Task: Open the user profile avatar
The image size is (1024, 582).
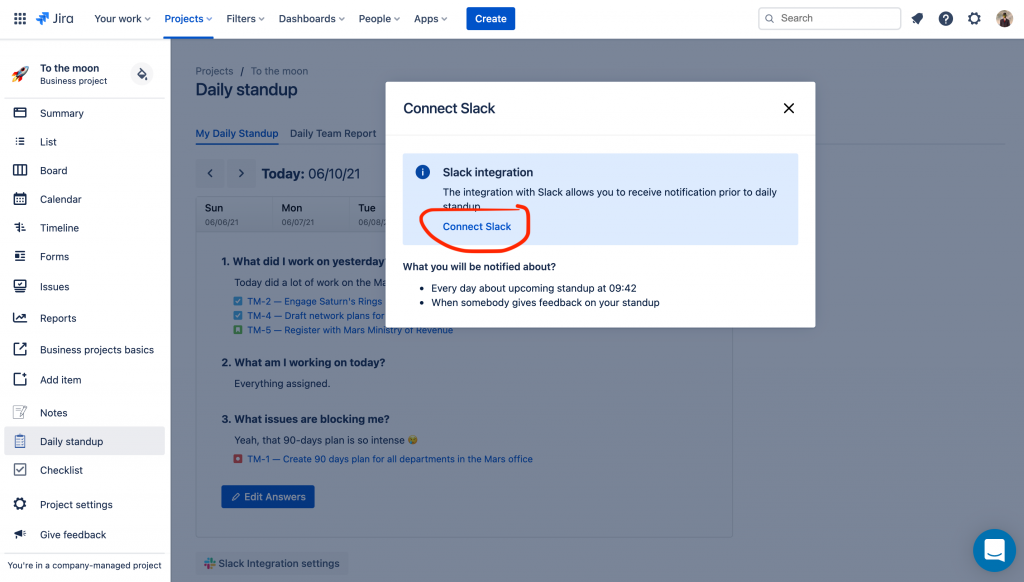Action: point(1004,18)
